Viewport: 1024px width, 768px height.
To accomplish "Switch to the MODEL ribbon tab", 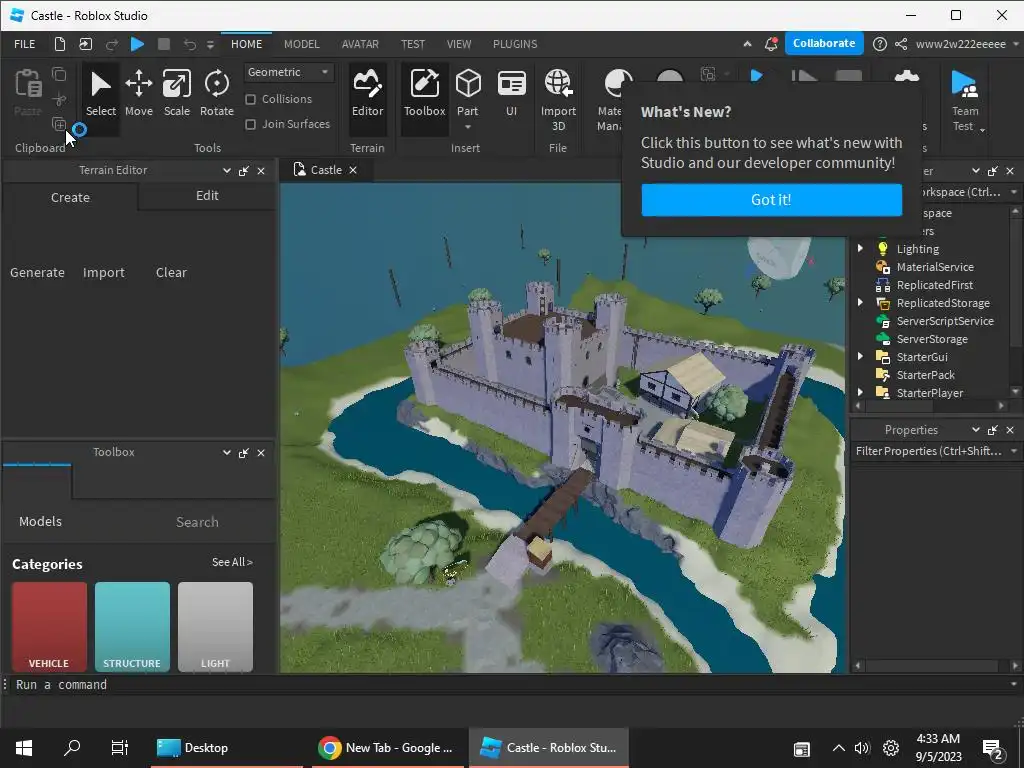I will [x=302, y=44].
